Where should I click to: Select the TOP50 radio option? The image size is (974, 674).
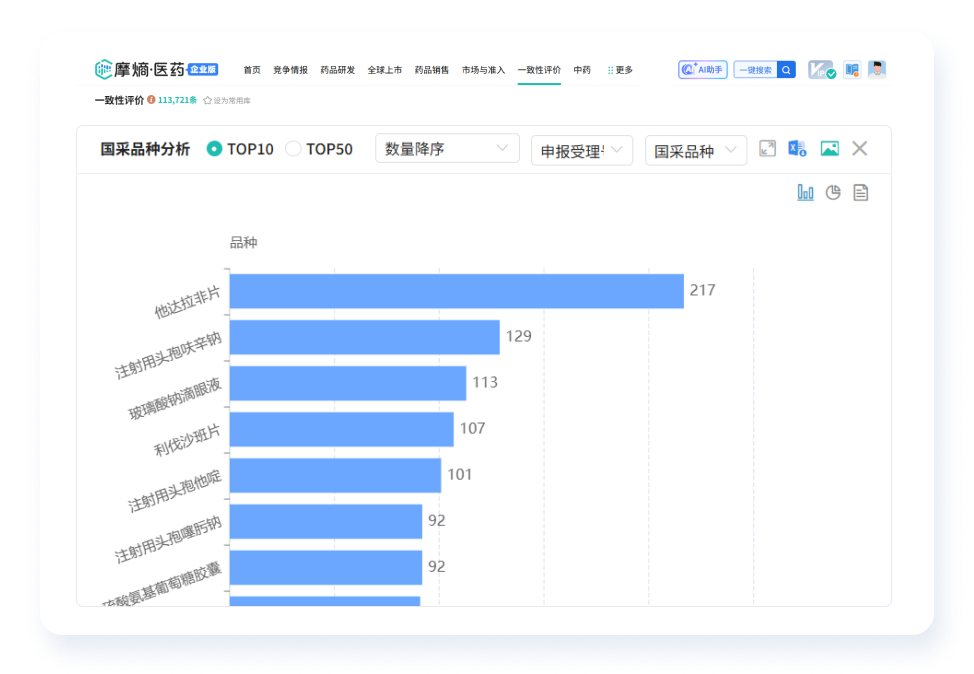pyautogui.click(x=293, y=149)
